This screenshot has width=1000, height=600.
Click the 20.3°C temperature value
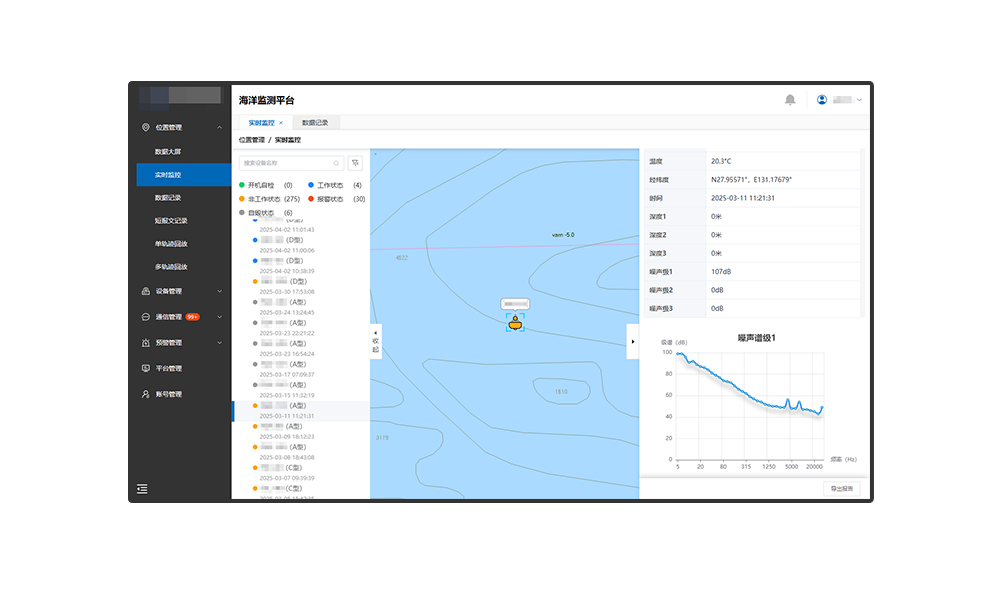pos(721,161)
